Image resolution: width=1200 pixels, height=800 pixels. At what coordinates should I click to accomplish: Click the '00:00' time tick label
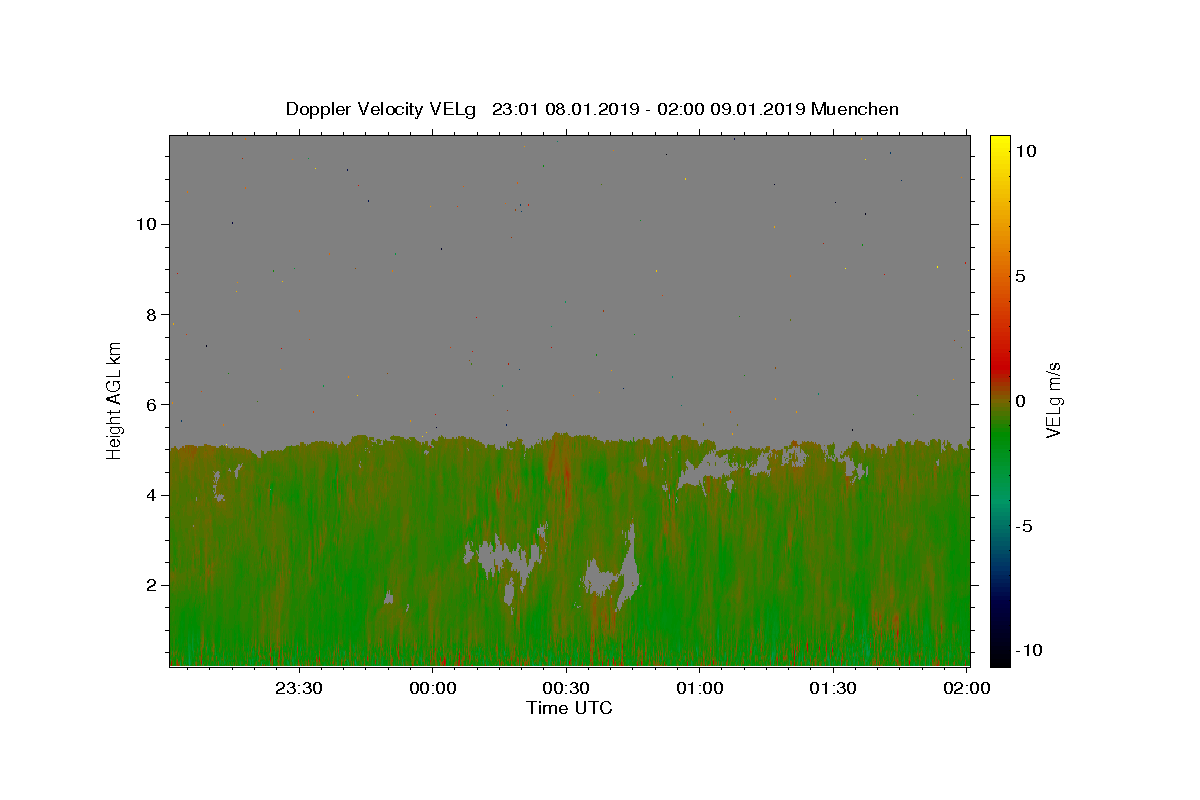[x=433, y=689]
